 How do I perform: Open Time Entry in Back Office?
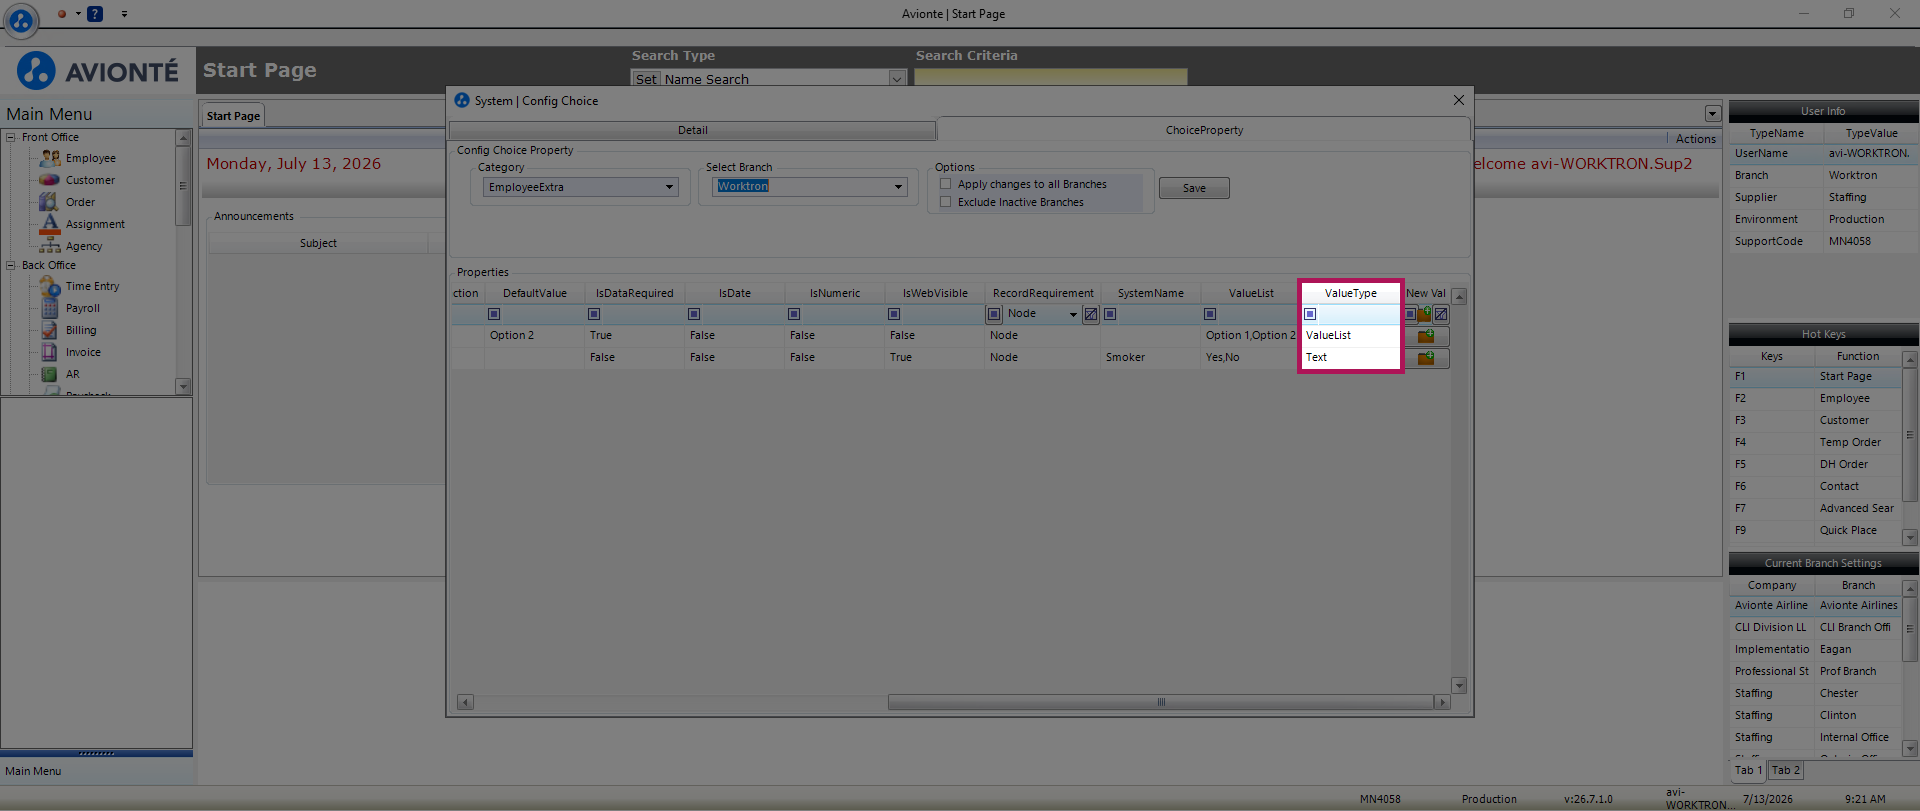coord(92,286)
